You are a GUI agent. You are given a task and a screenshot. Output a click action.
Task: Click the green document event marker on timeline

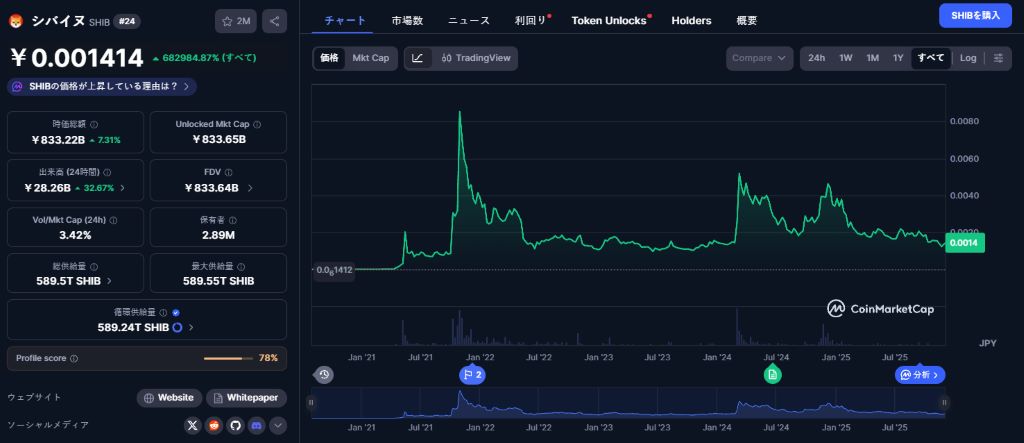pyautogui.click(x=772, y=374)
